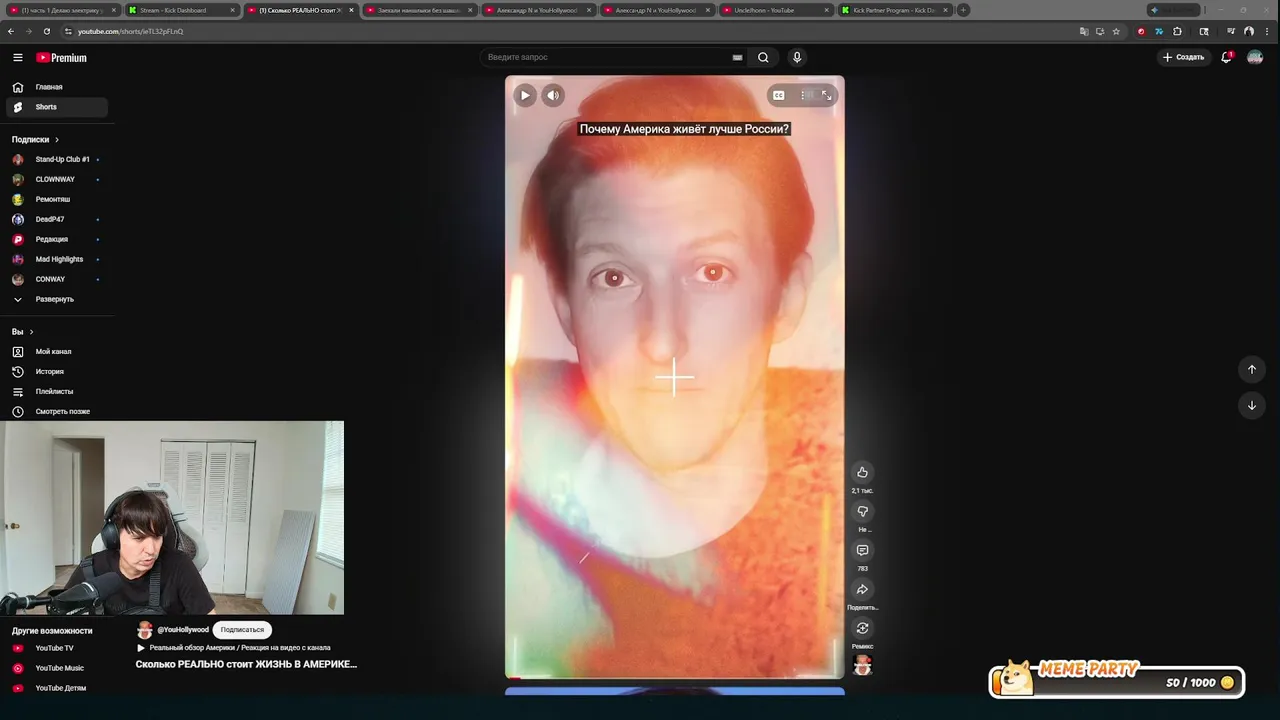1280x720 pixels.
Task: Open YouTube TV link
Action: (56, 648)
